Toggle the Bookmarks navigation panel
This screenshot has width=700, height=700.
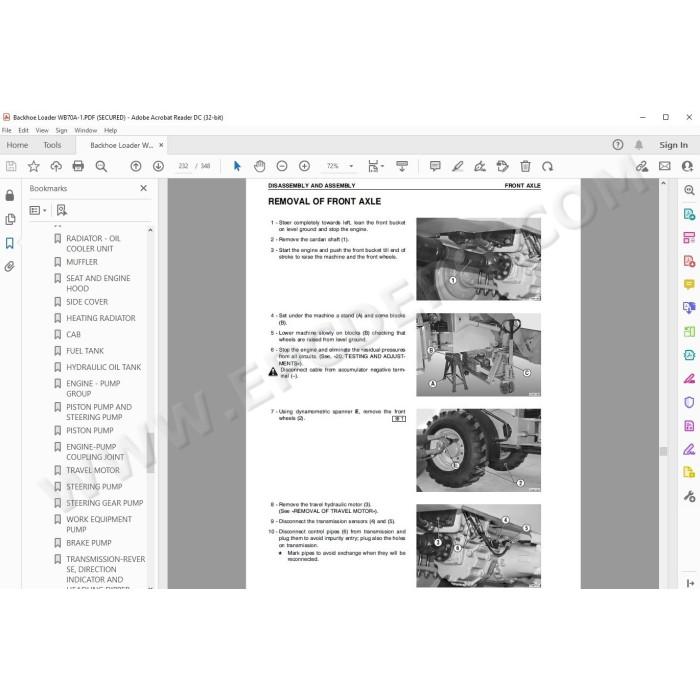(x=10, y=243)
